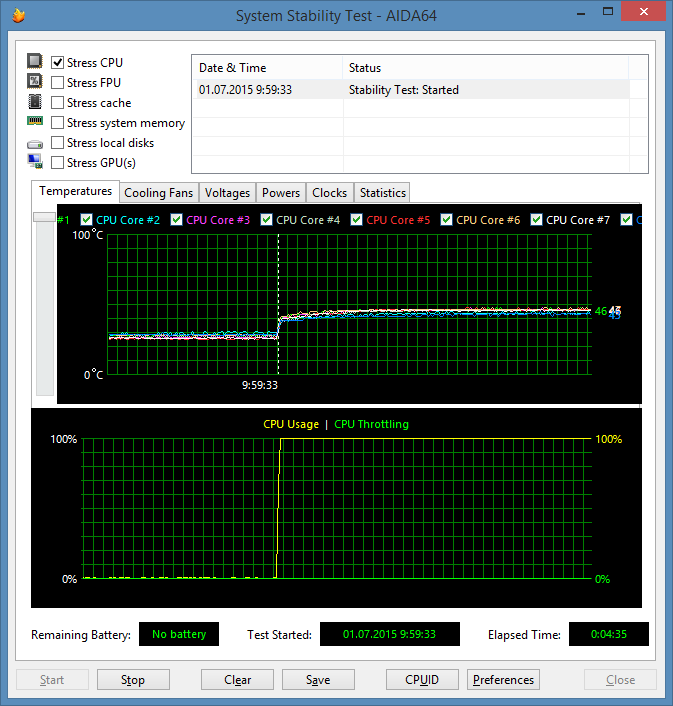673x706 pixels.
Task: Enable the Stress local disks checkbox
Action: [57, 143]
